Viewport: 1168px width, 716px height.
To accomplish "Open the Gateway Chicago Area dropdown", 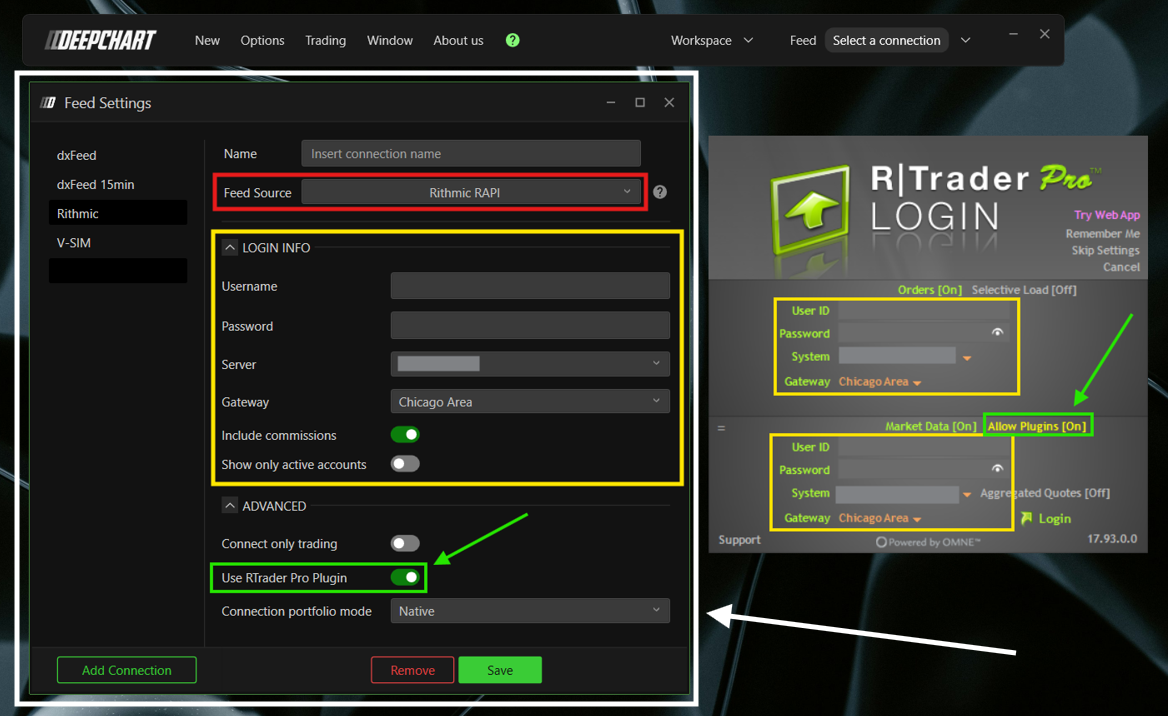I will [x=530, y=402].
